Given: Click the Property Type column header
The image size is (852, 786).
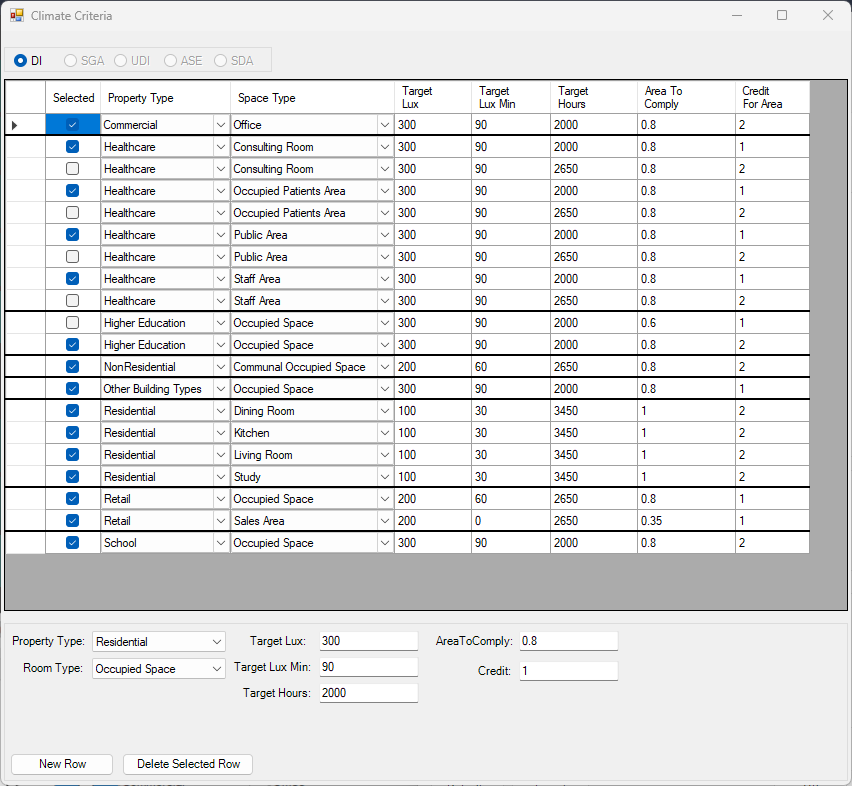Looking at the screenshot, I should (x=165, y=98).
